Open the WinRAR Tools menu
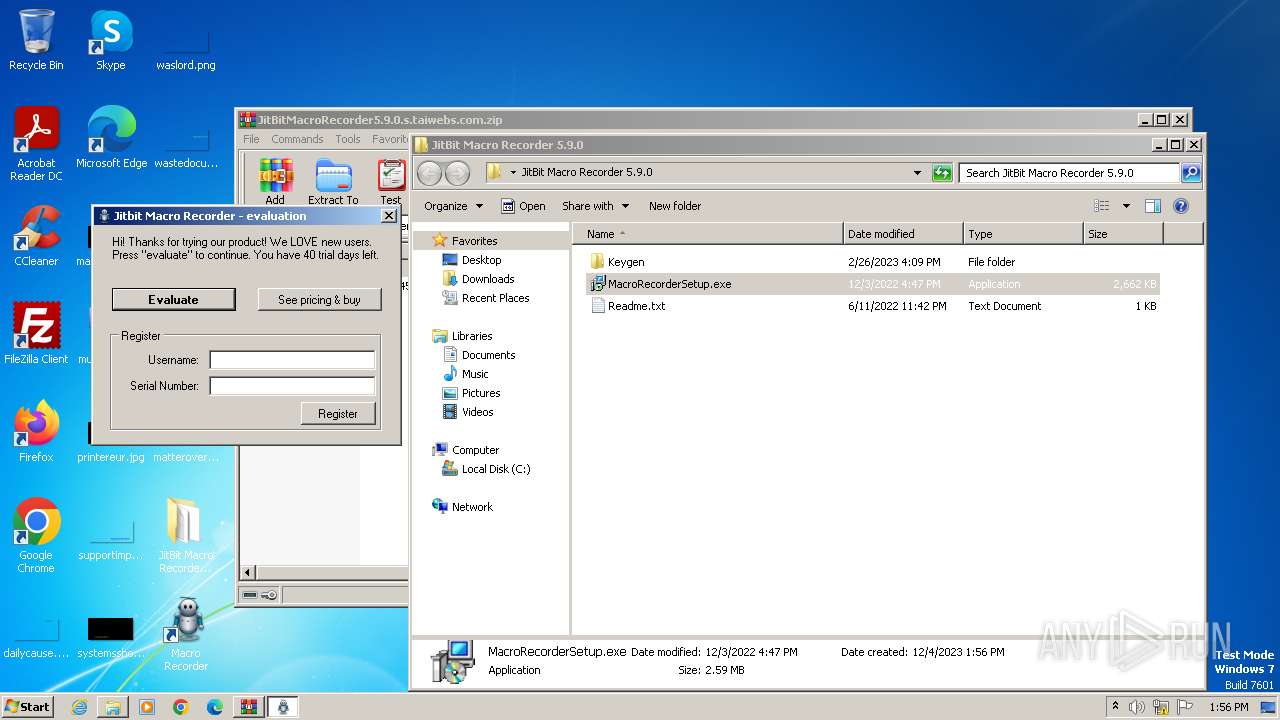1280x720 pixels. coord(348,139)
